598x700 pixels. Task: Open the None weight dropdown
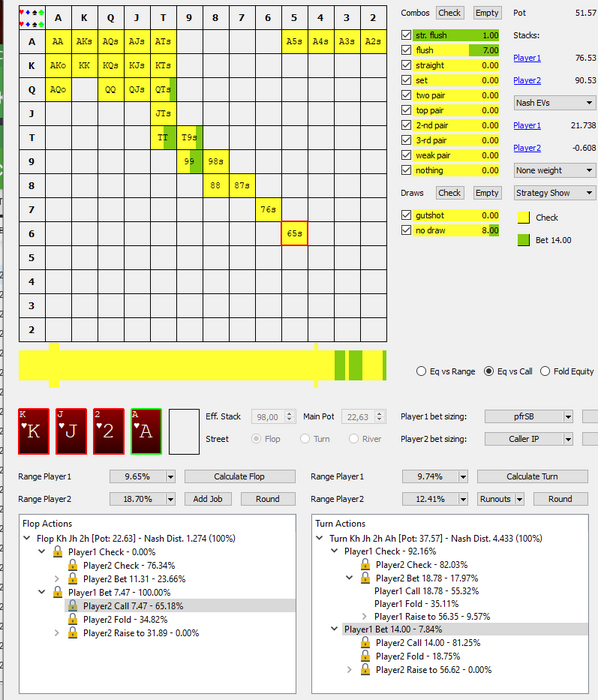pos(554,170)
